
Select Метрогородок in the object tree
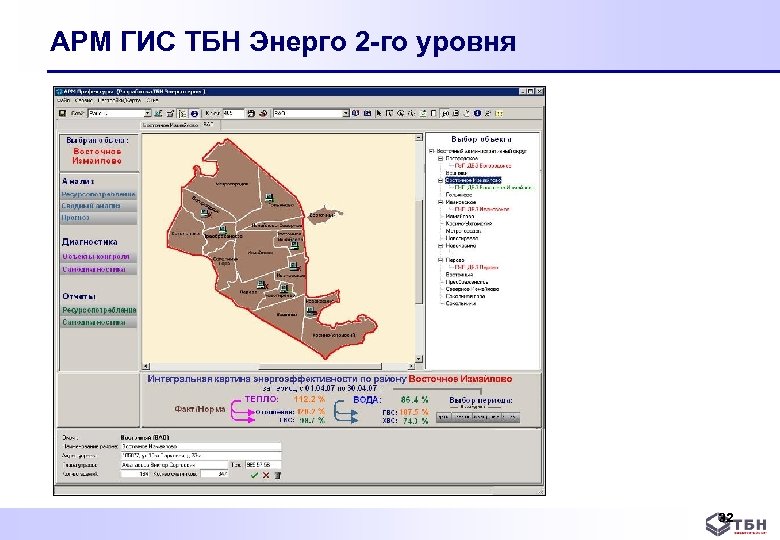click(463, 231)
